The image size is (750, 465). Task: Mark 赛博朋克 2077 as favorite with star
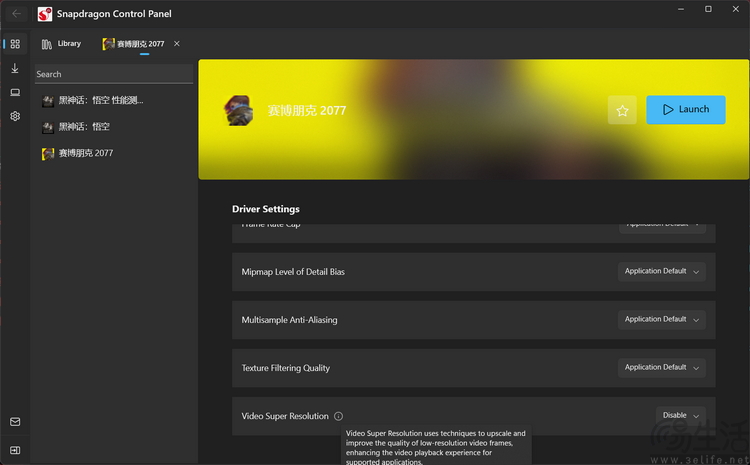click(622, 110)
